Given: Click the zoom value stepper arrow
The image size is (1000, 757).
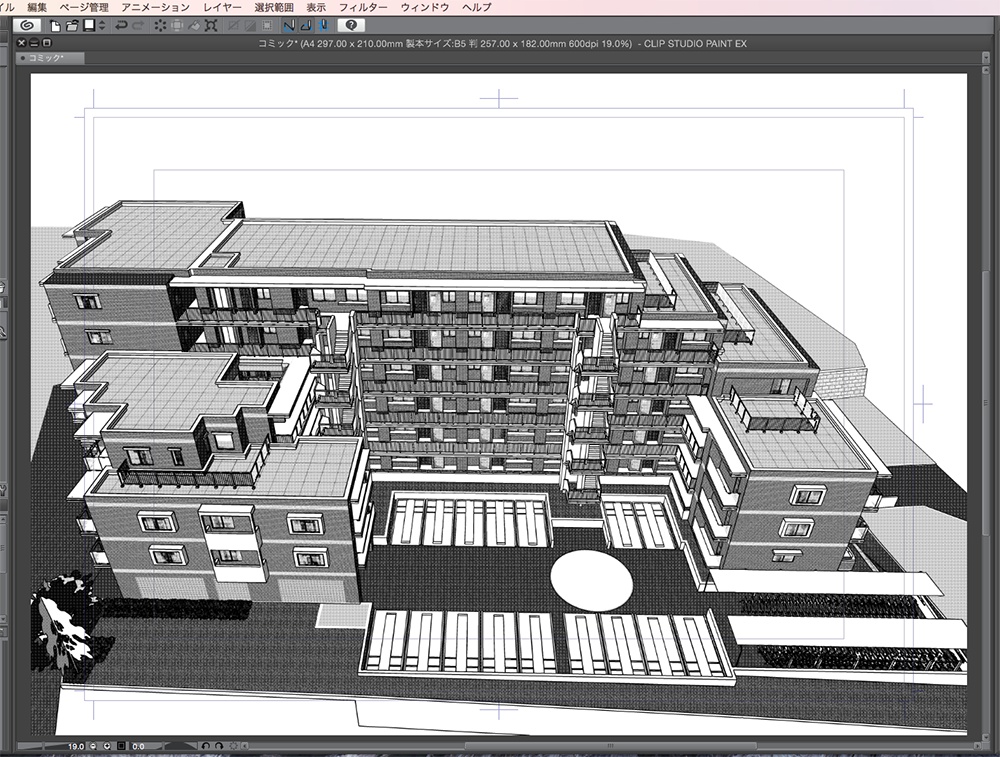Looking at the screenshot, I should pos(93,747).
